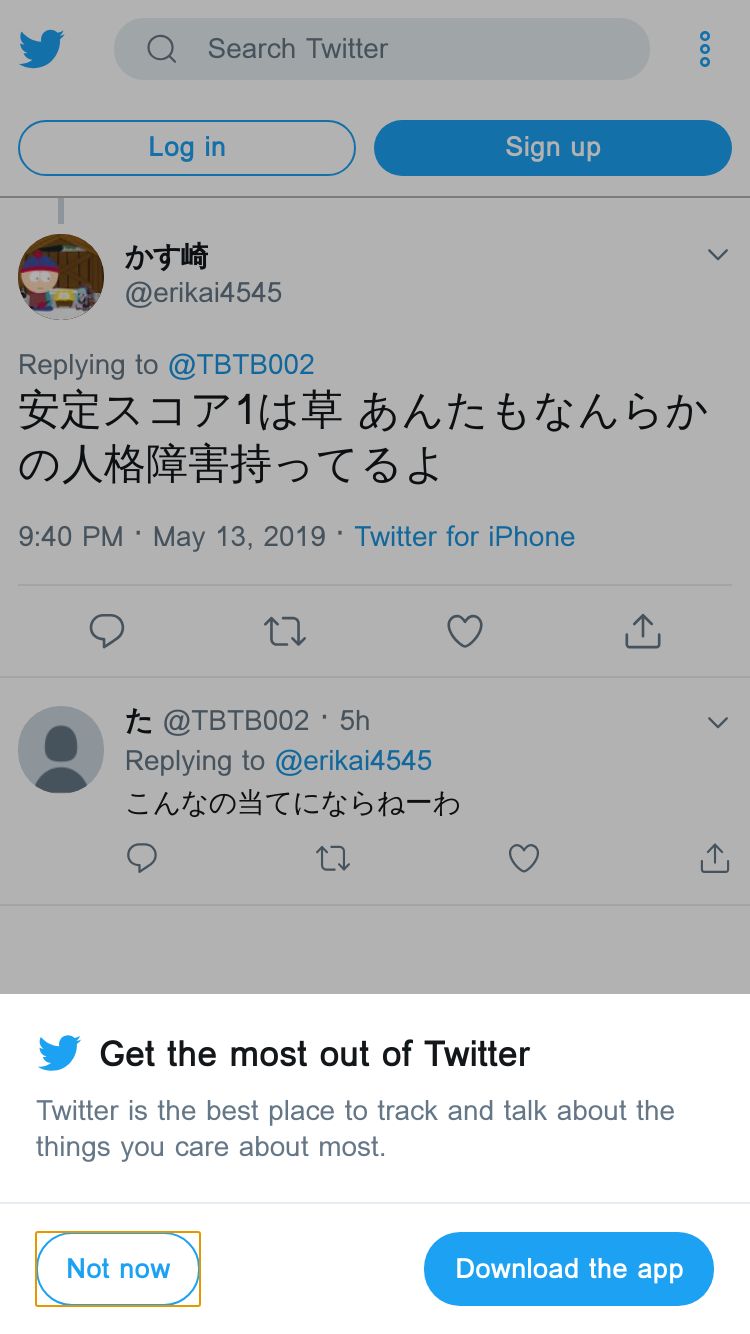The height and width of the screenshot is (1334, 750).
Task: Tap Download the app button
Action: [x=569, y=1268]
